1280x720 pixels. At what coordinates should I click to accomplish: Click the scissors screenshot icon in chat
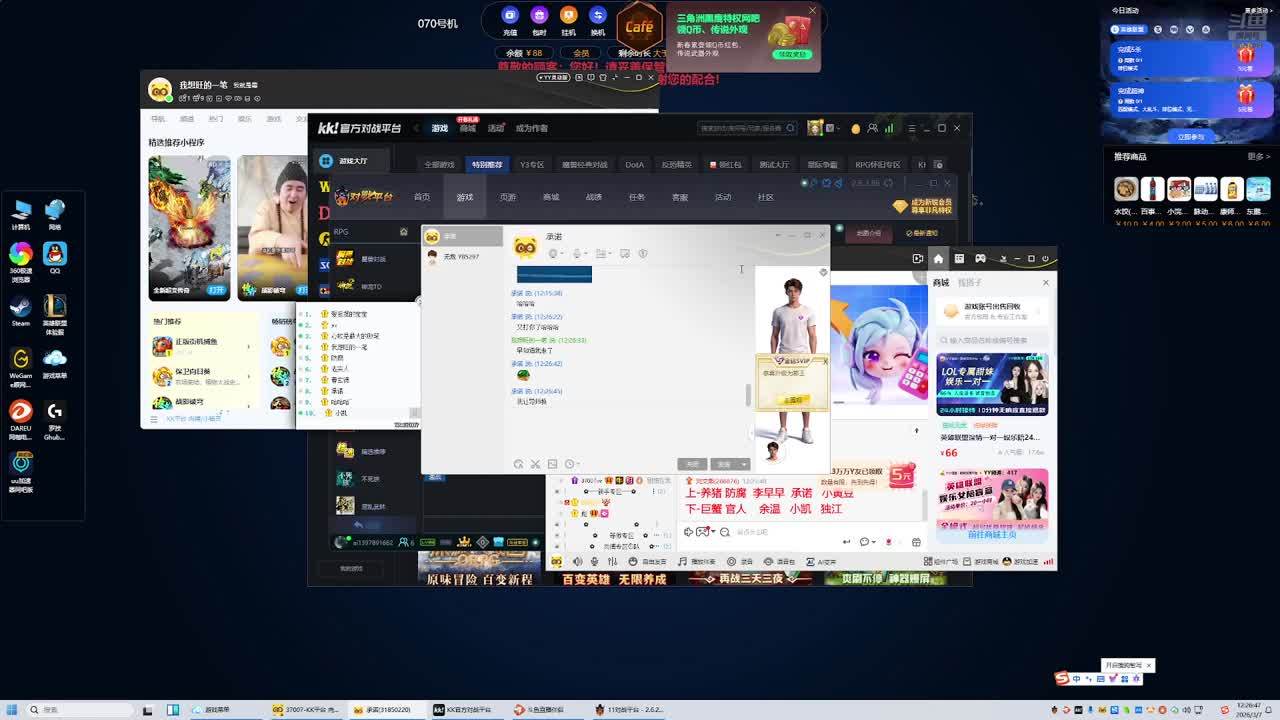[535, 464]
